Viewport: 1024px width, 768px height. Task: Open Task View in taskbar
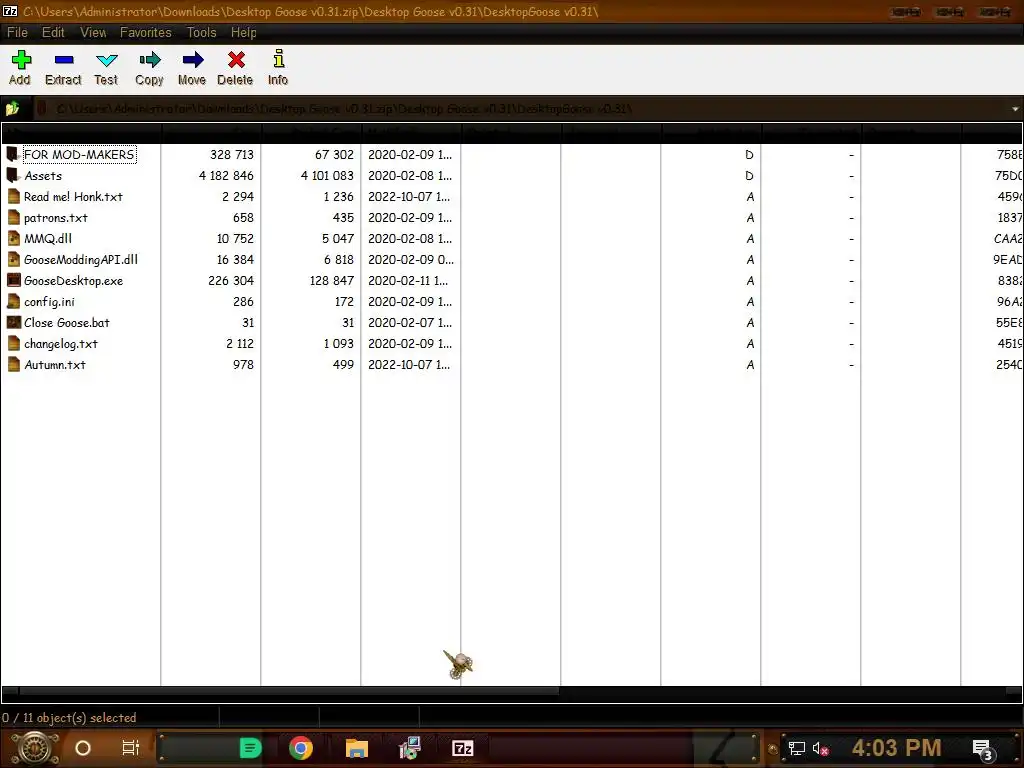[x=131, y=748]
